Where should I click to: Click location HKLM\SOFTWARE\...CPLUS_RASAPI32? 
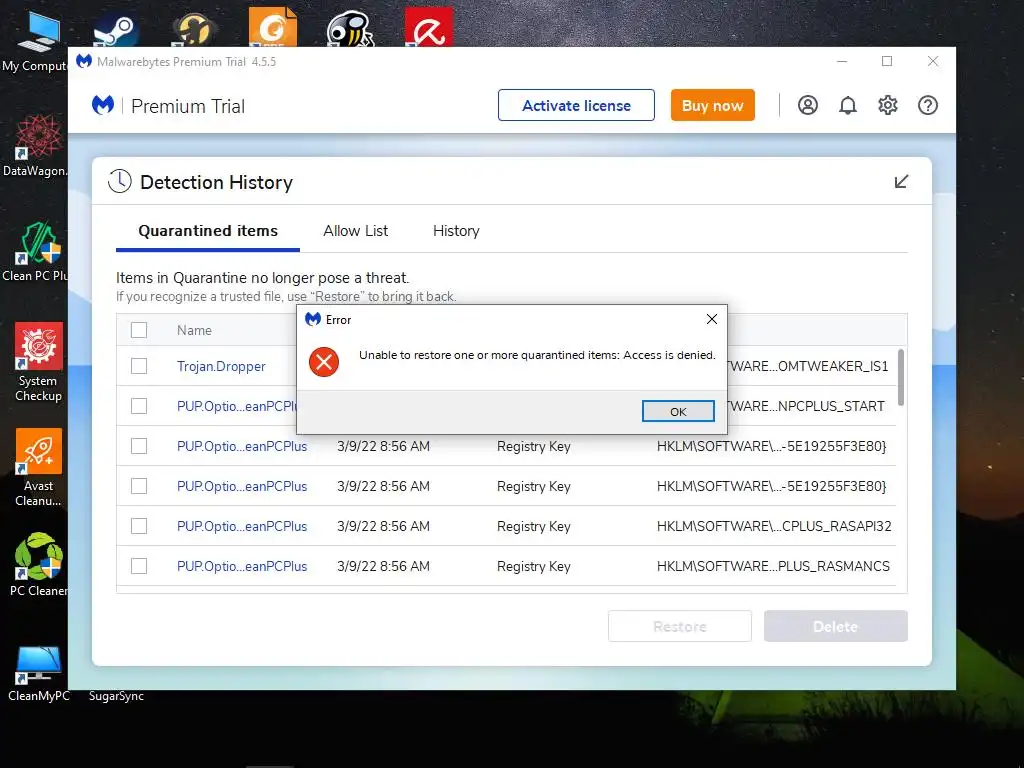[774, 526]
